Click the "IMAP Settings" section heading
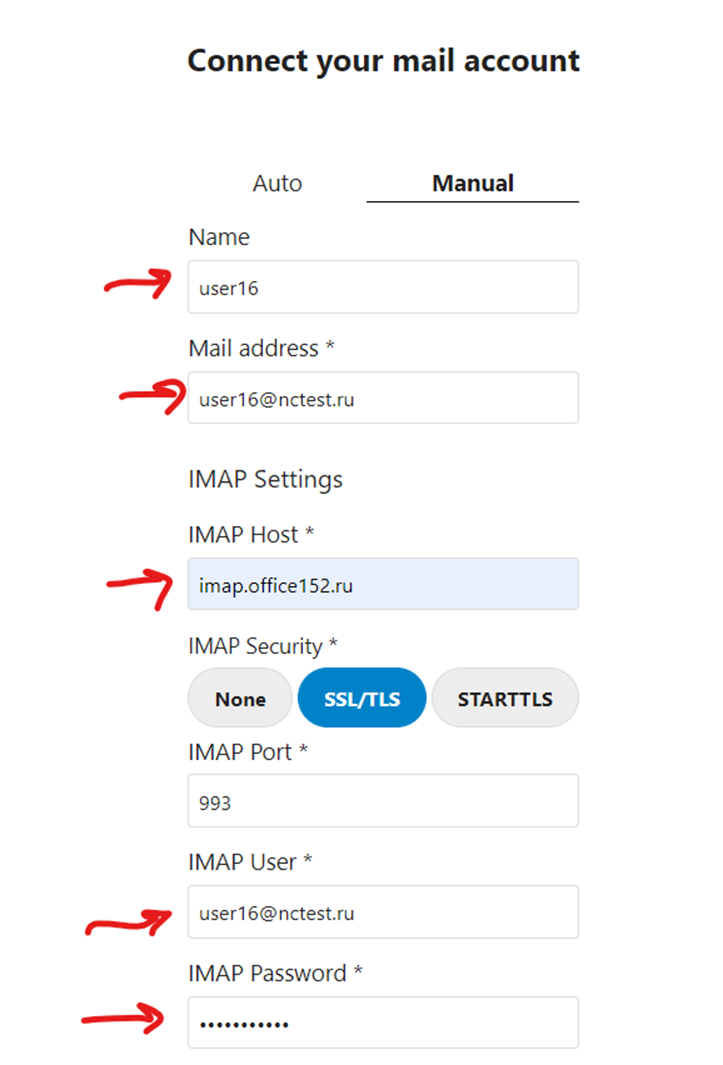The width and height of the screenshot is (723, 1065). (265, 479)
